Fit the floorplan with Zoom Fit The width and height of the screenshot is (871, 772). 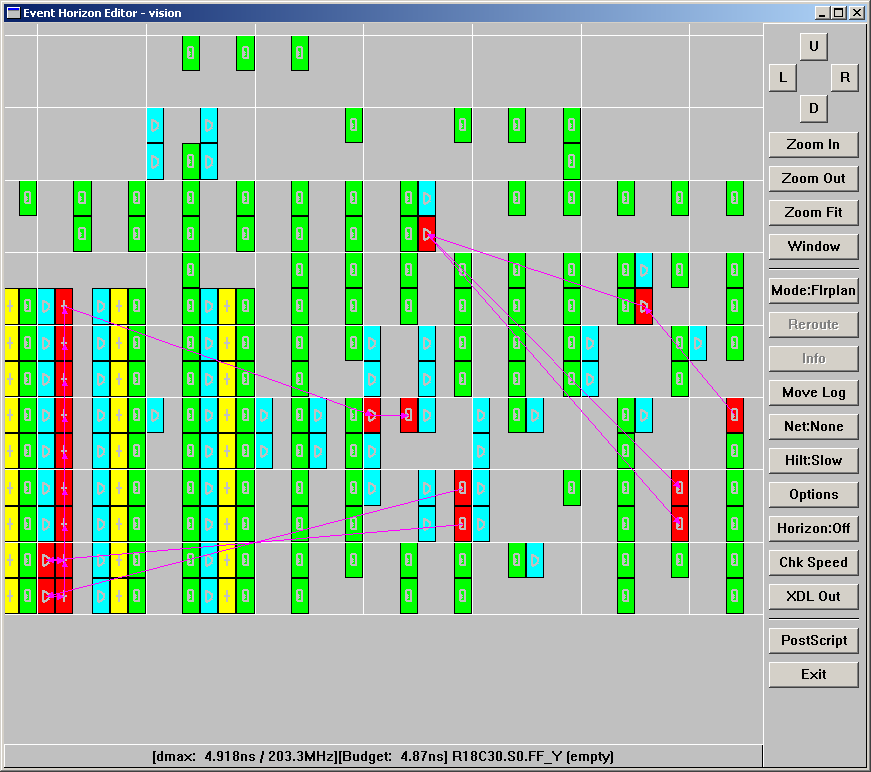[813, 212]
